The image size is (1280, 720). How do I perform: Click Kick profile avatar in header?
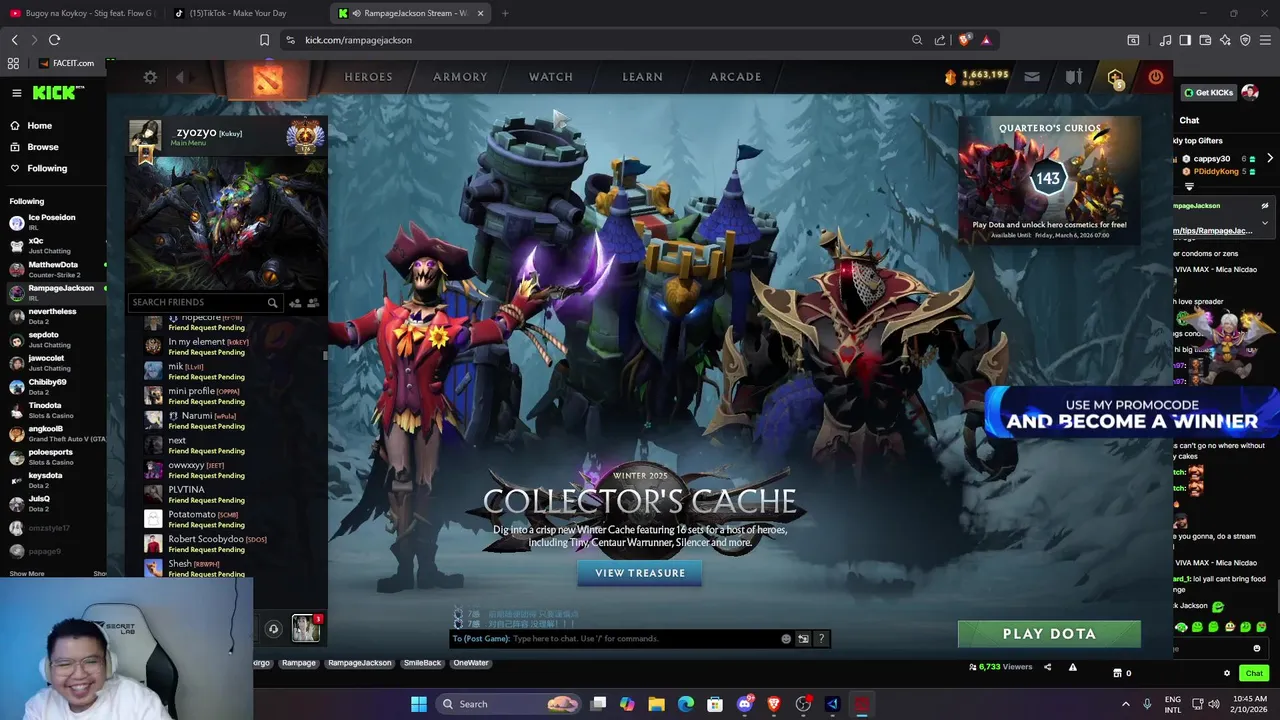[1250, 93]
